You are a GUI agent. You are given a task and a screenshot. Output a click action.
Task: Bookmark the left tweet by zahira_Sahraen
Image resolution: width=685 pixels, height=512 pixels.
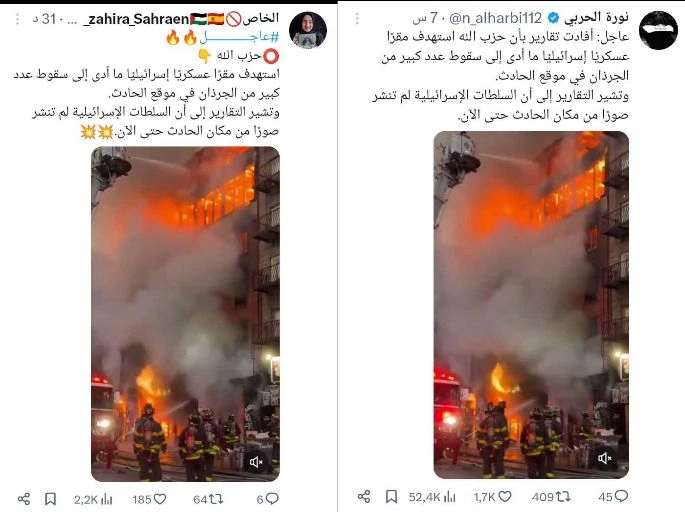(50, 499)
